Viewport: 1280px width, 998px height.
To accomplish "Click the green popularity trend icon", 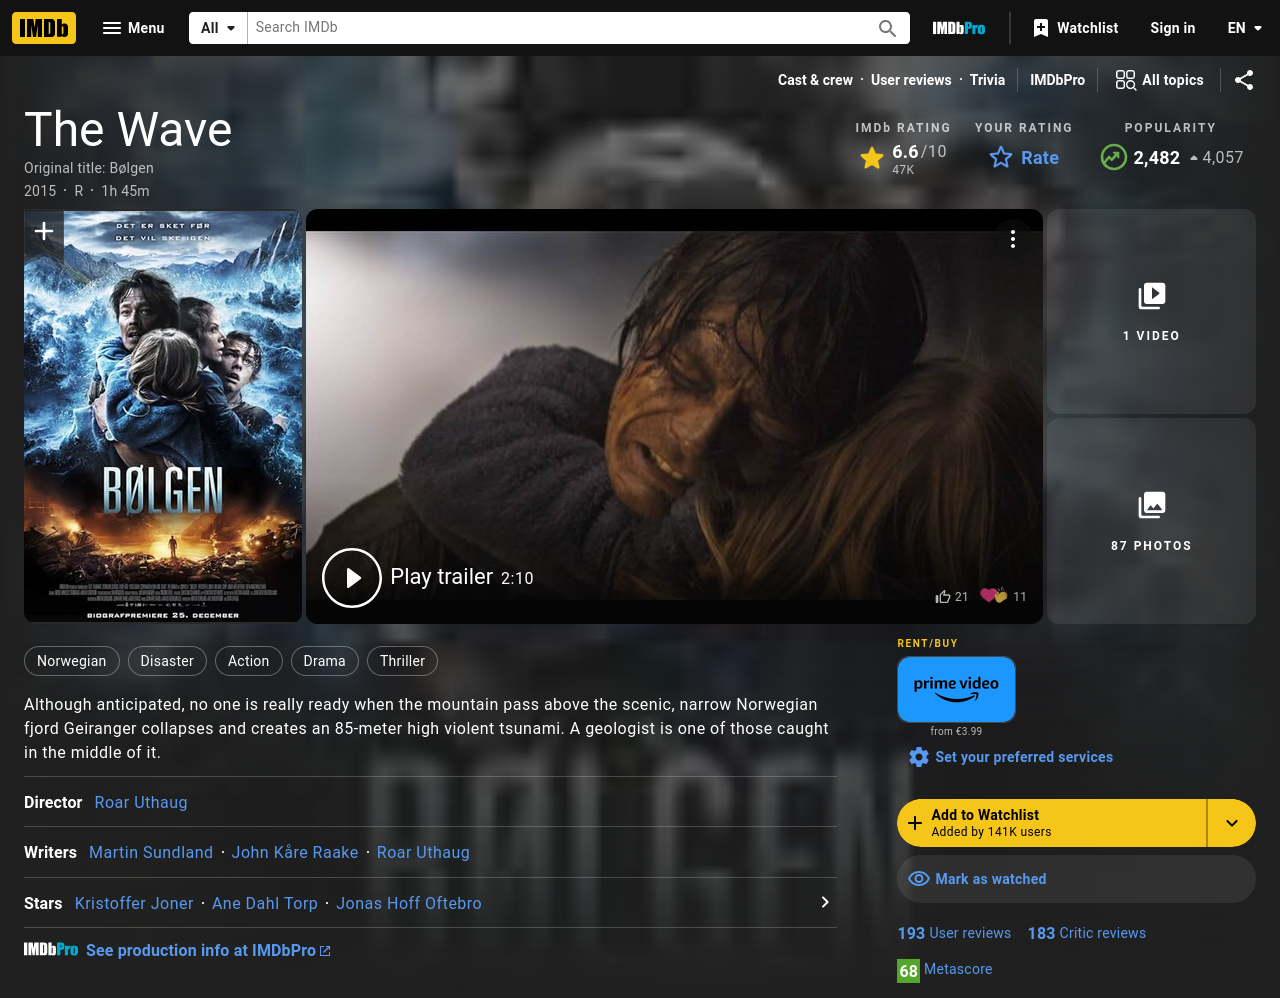I will tap(1113, 158).
